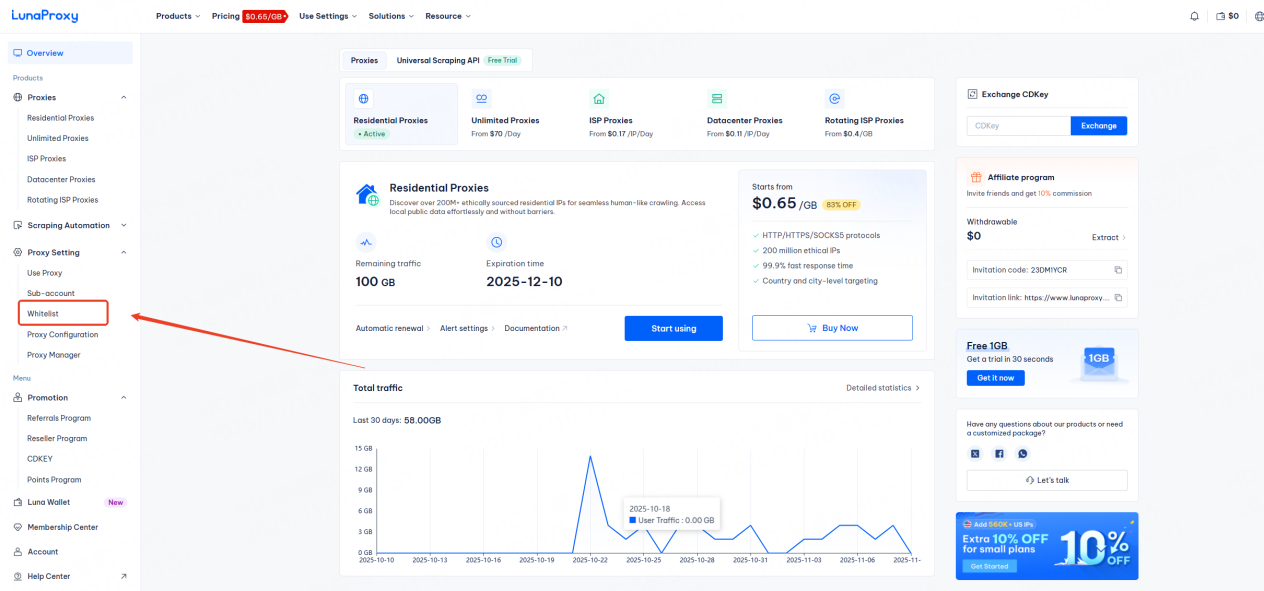Click the Datacenter Proxies server icon

pos(717,98)
